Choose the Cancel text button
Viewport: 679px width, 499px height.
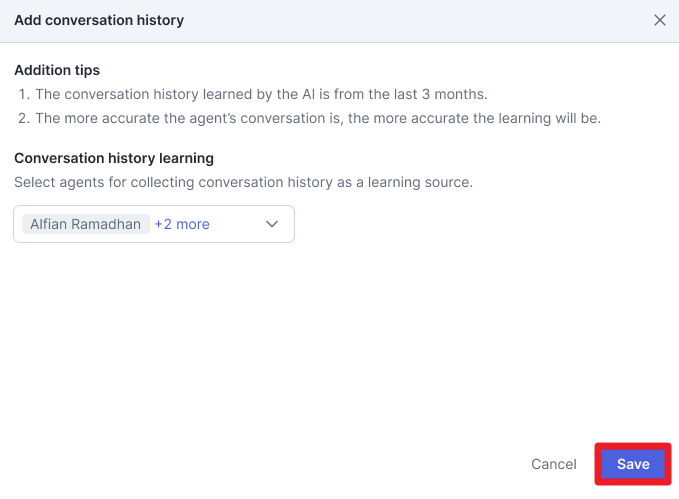tap(553, 464)
